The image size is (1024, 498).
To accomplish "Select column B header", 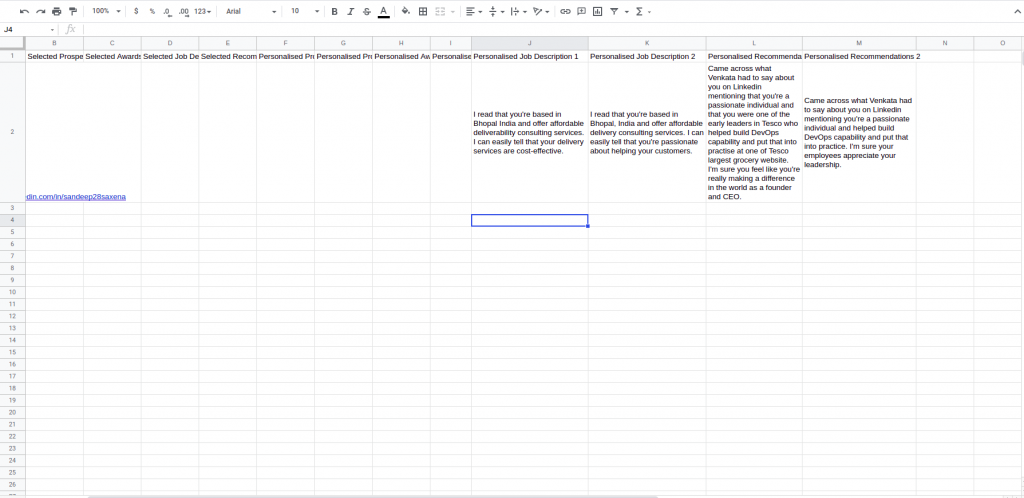I will click(x=54, y=43).
